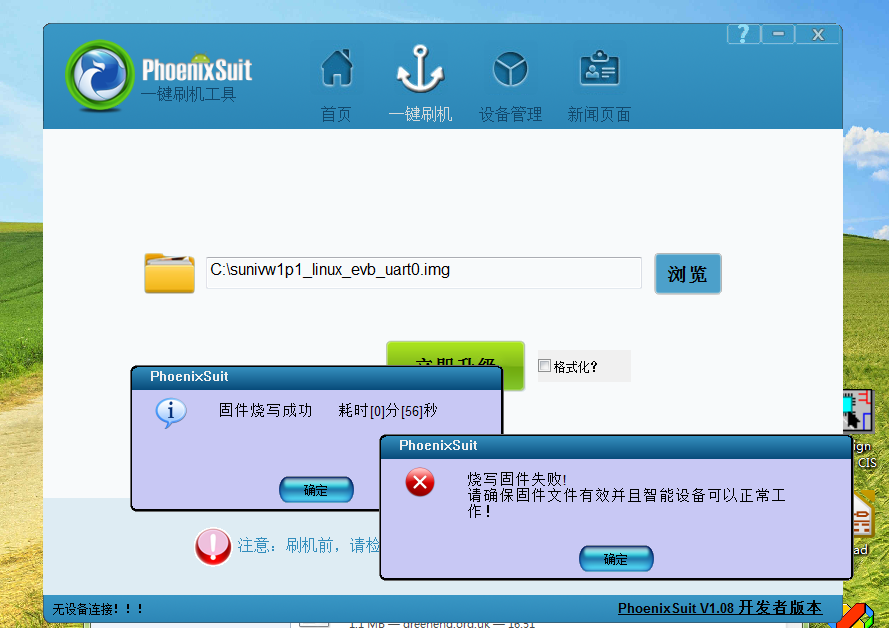Image resolution: width=889 pixels, height=628 pixels.
Task: Click the blue info bubble icon in the success dialog
Action: pos(171,413)
